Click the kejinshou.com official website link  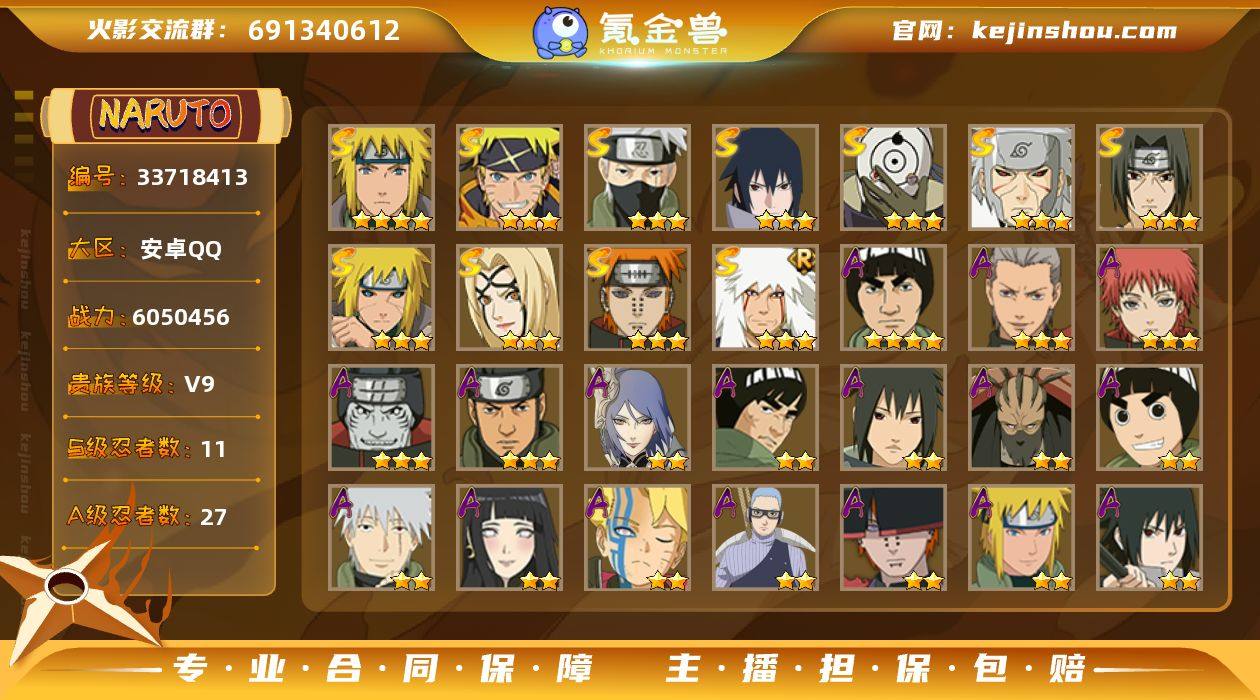click(1075, 30)
